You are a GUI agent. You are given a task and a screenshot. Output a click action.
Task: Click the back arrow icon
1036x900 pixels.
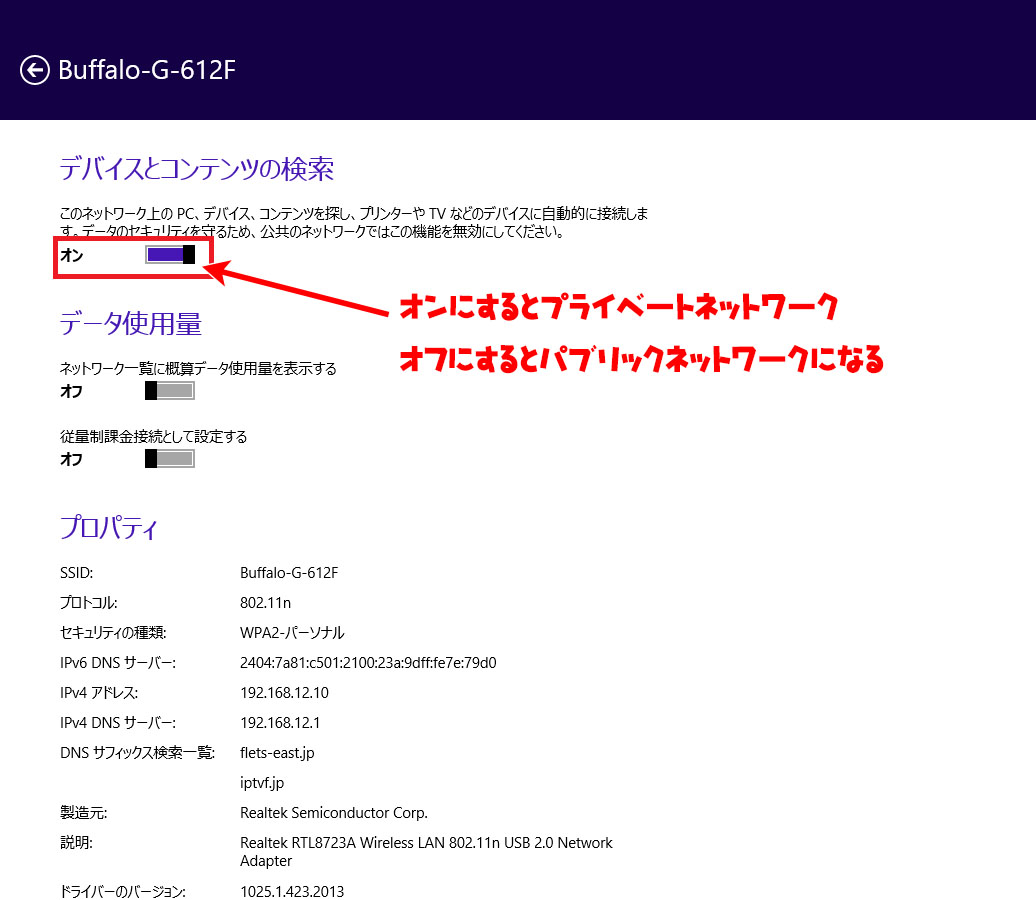click(x=34, y=70)
